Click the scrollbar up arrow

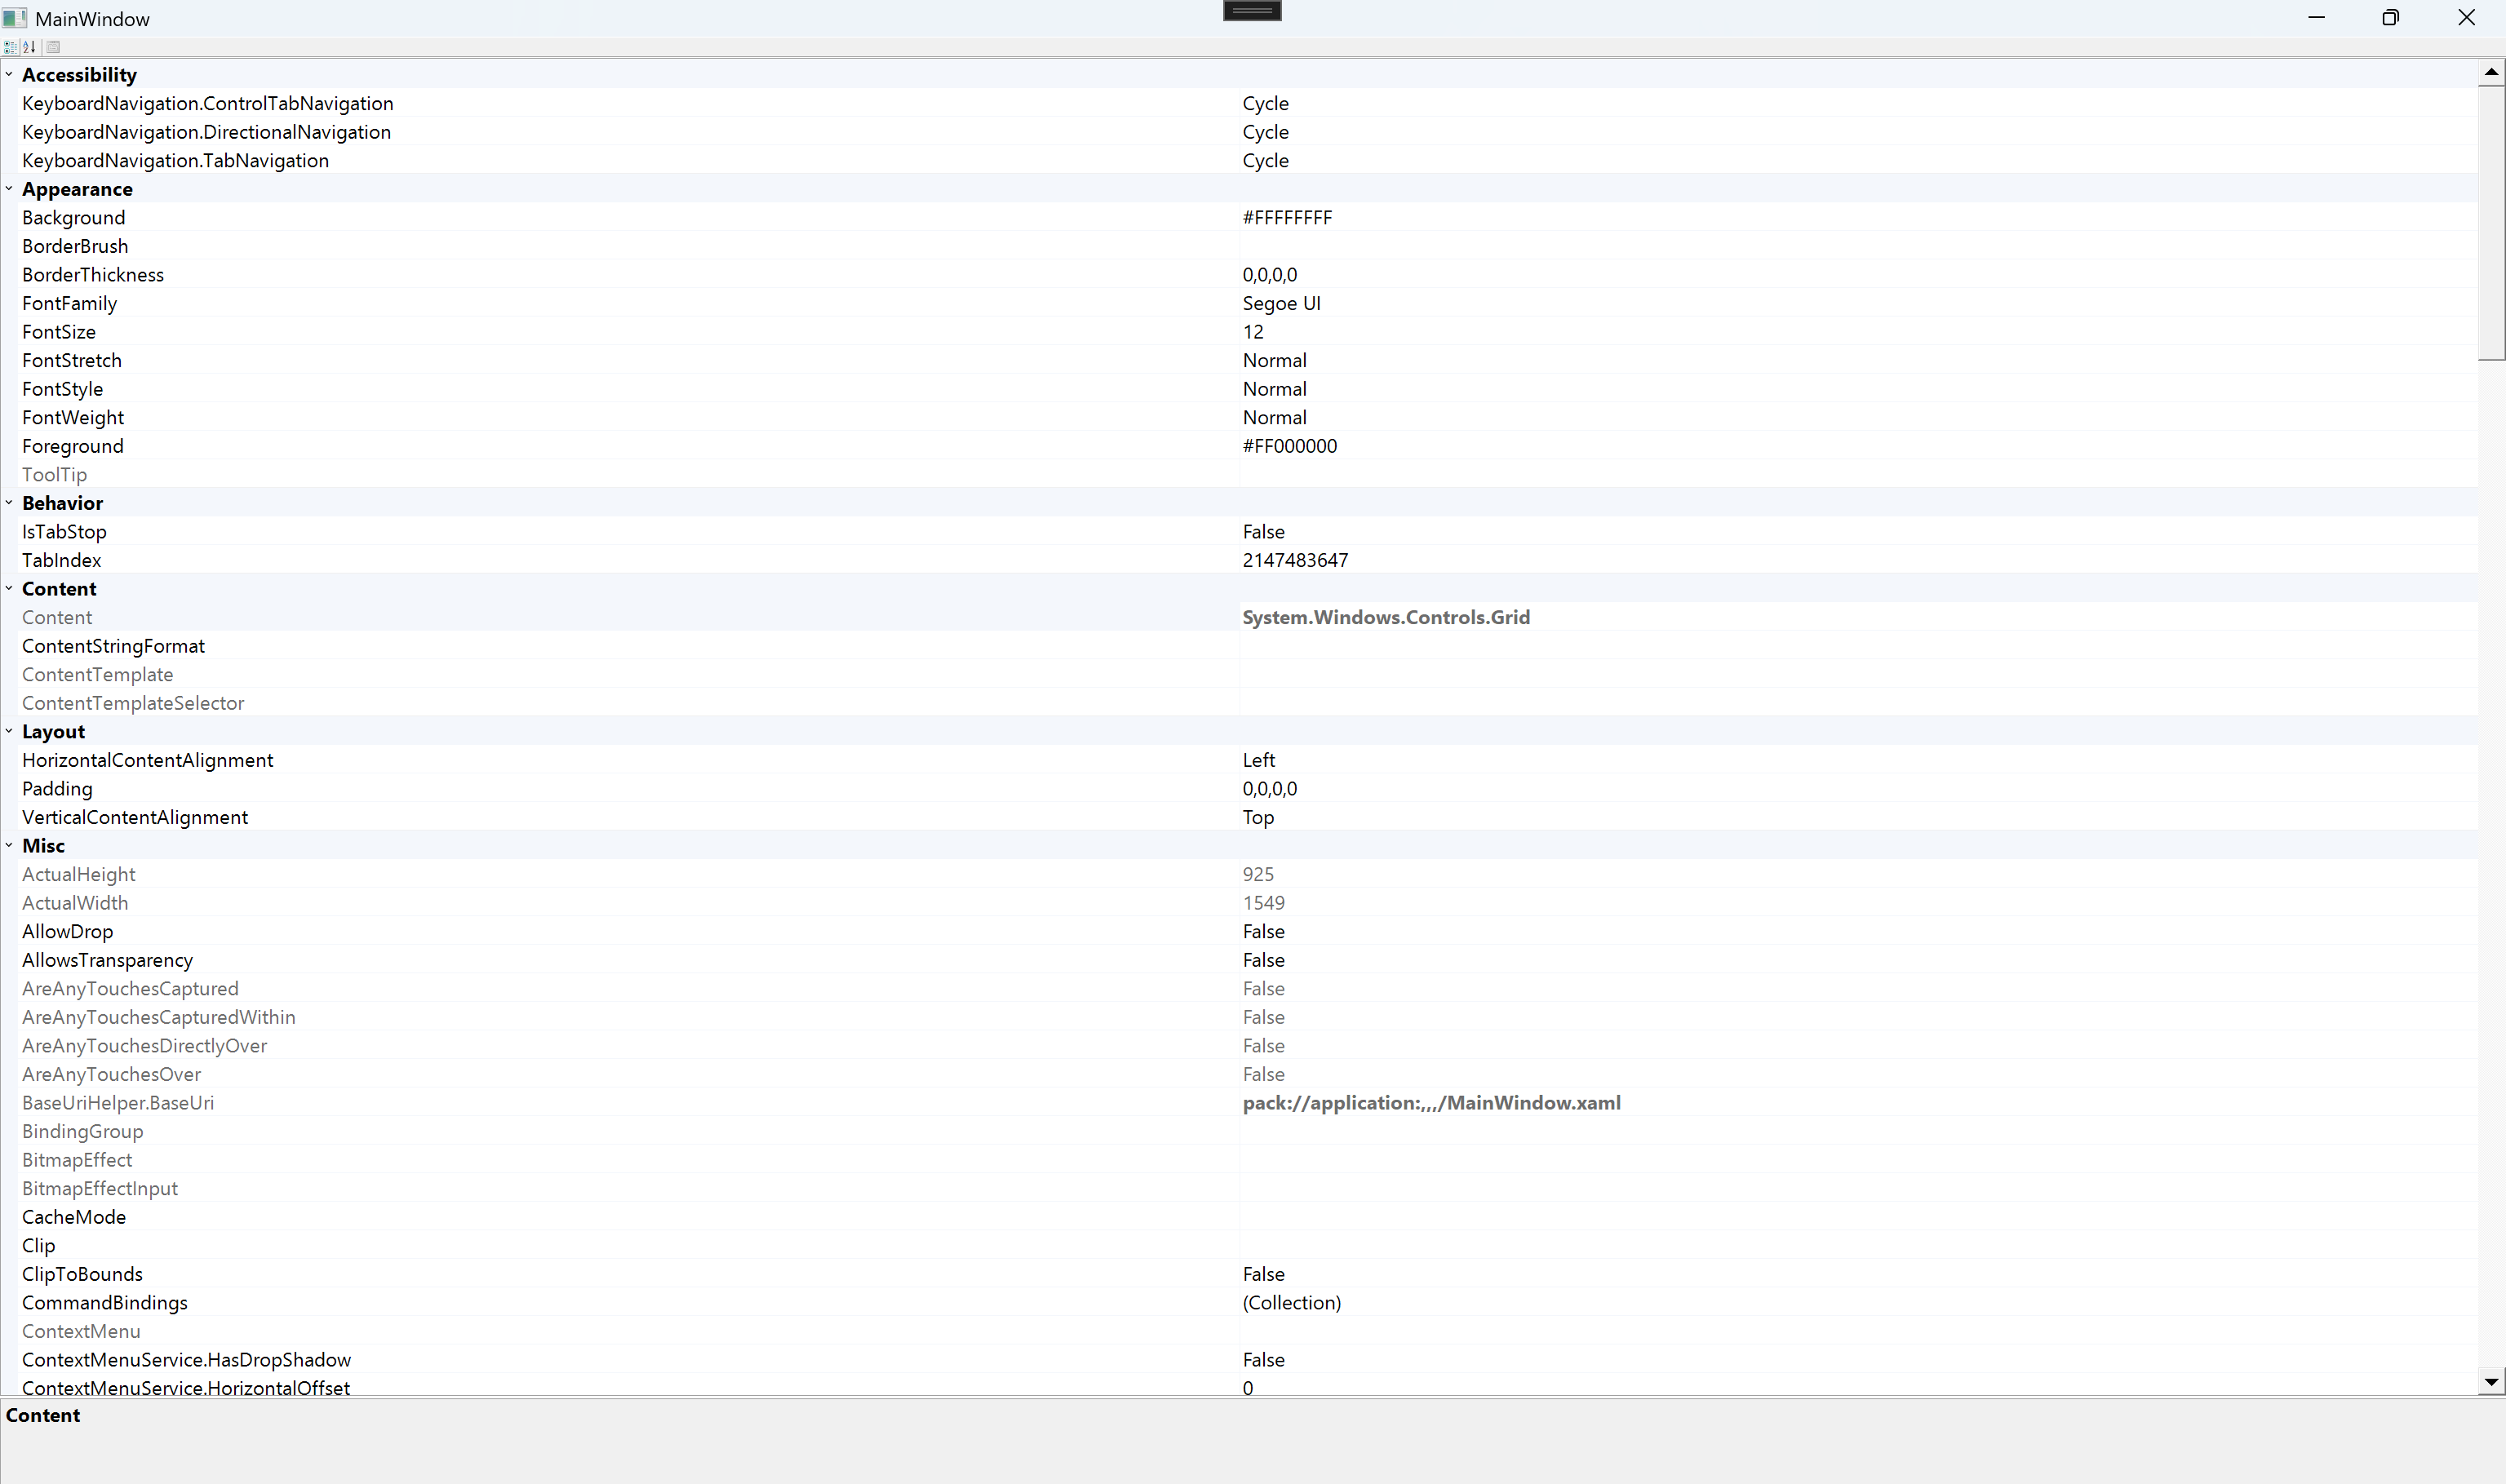pyautogui.click(x=2491, y=73)
